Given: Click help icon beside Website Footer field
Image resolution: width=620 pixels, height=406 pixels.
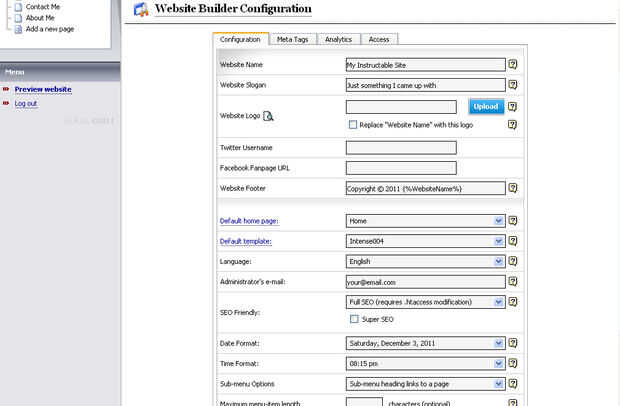Looking at the screenshot, I should [512, 188].
